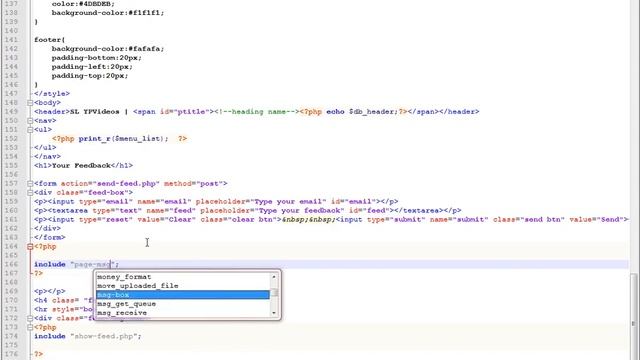Click the footer selector on line 141
The image size is (640, 360).
(x=49, y=40)
